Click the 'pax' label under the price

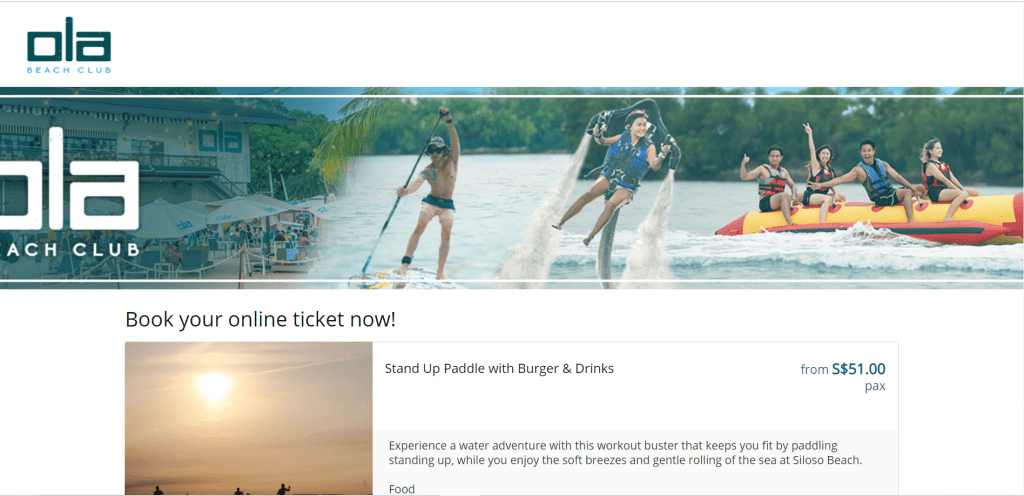pos(875,386)
